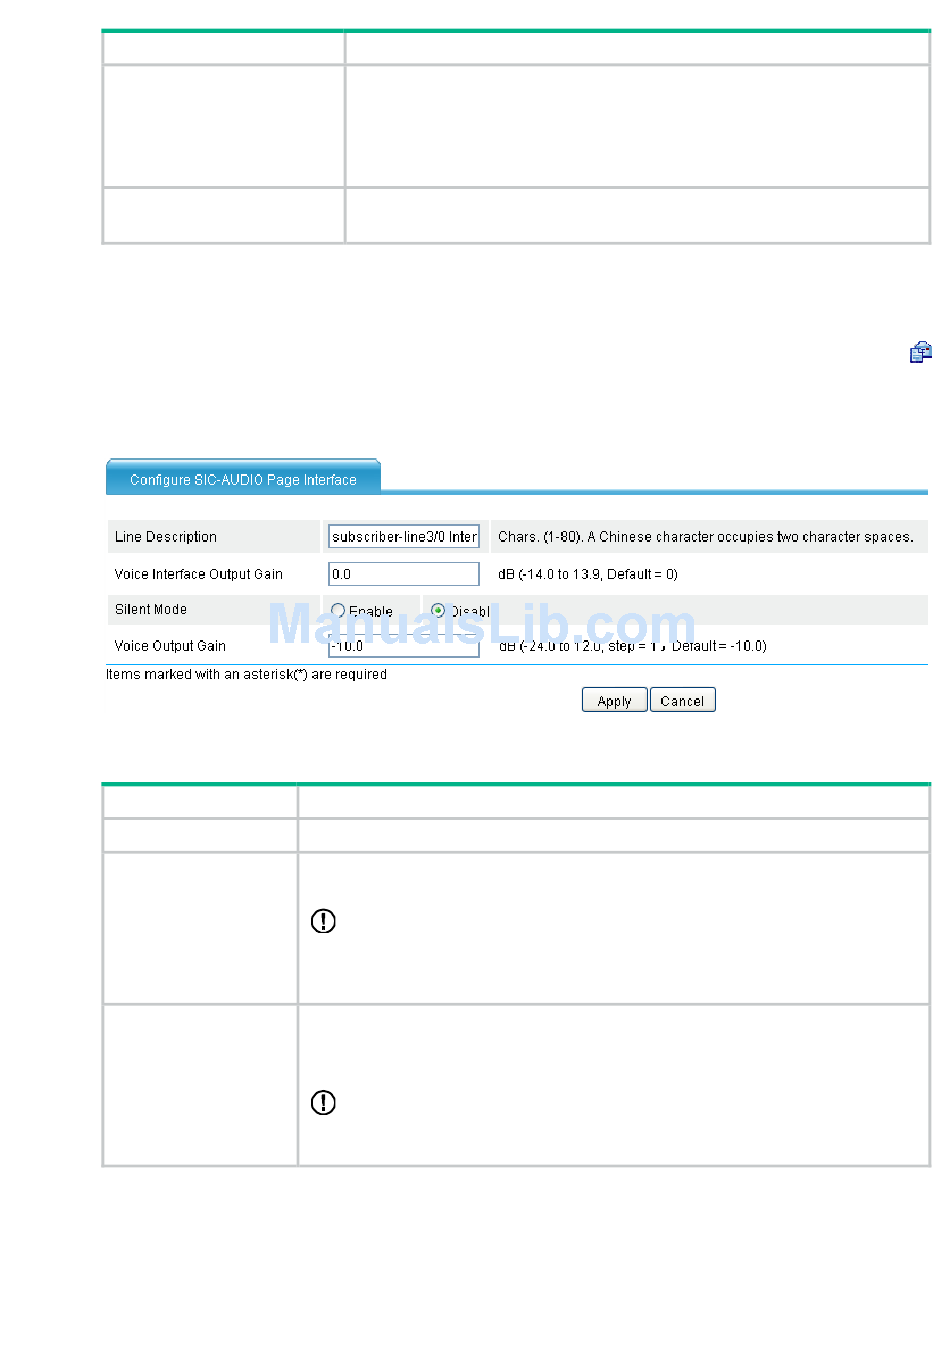Click the Voice Interface Output Gain label
The image size is (950, 1356).
199,574
